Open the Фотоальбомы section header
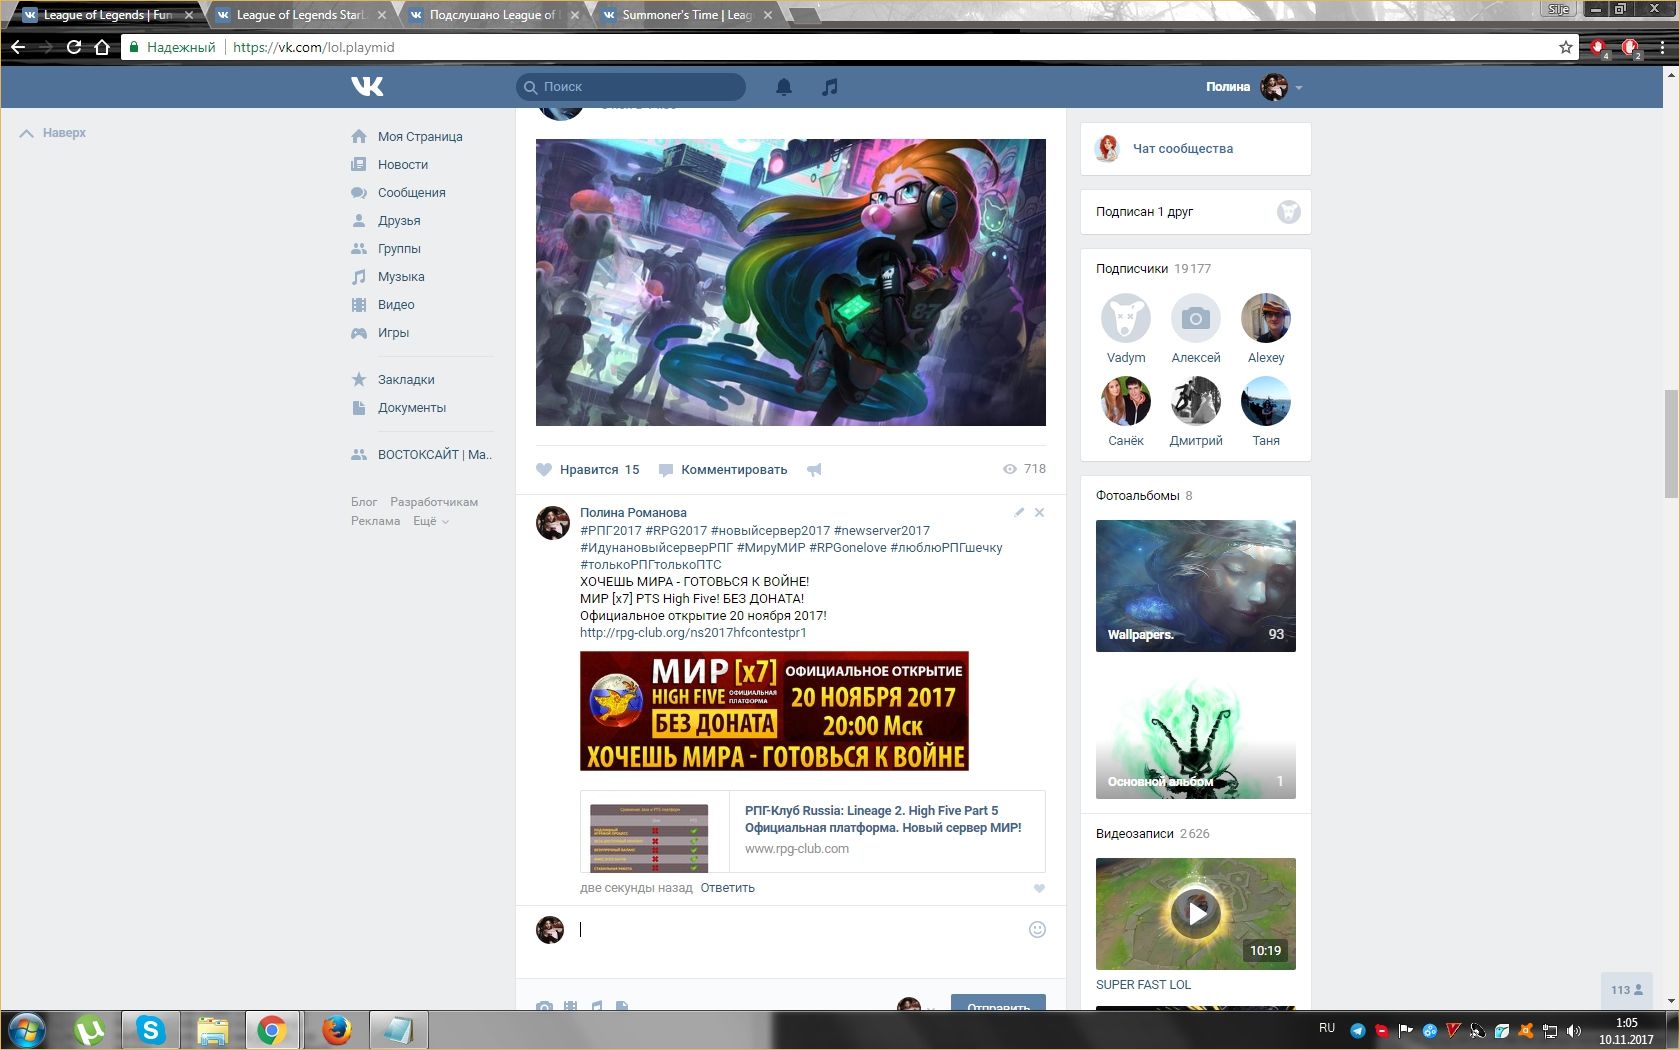 coord(1144,496)
